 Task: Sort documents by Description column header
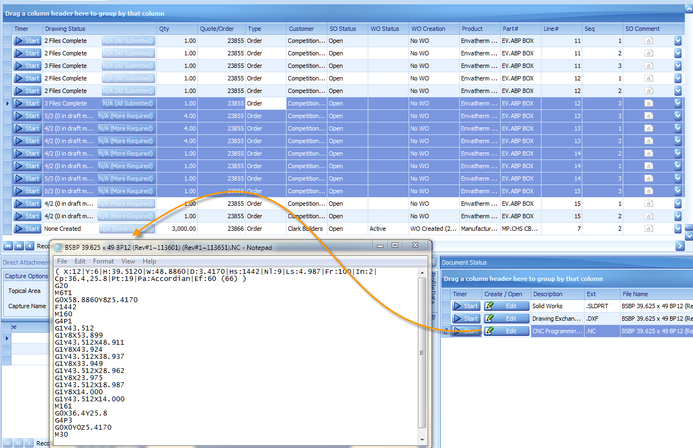point(557,294)
